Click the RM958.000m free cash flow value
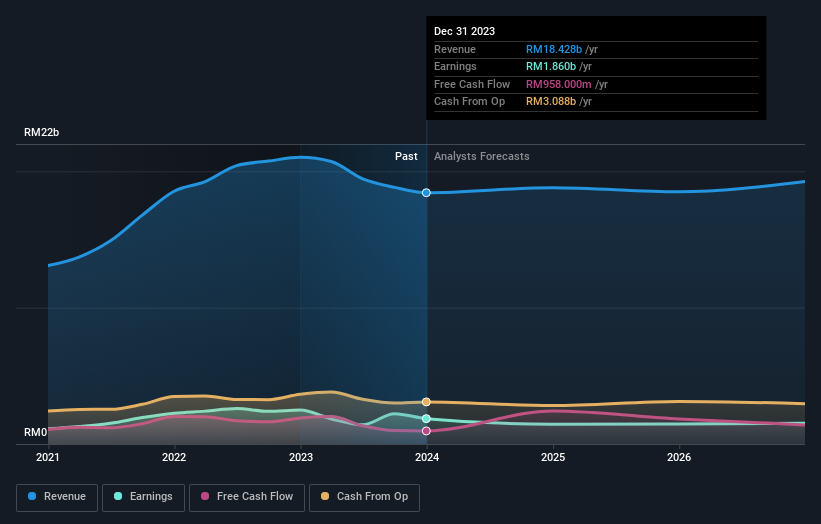 (559, 84)
